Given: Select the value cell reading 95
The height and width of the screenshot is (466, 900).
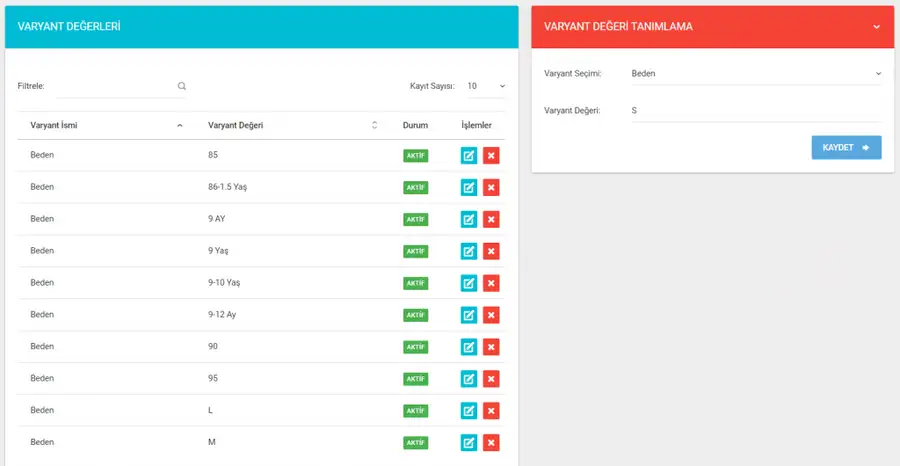Looking at the screenshot, I should click(x=213, y=378).
